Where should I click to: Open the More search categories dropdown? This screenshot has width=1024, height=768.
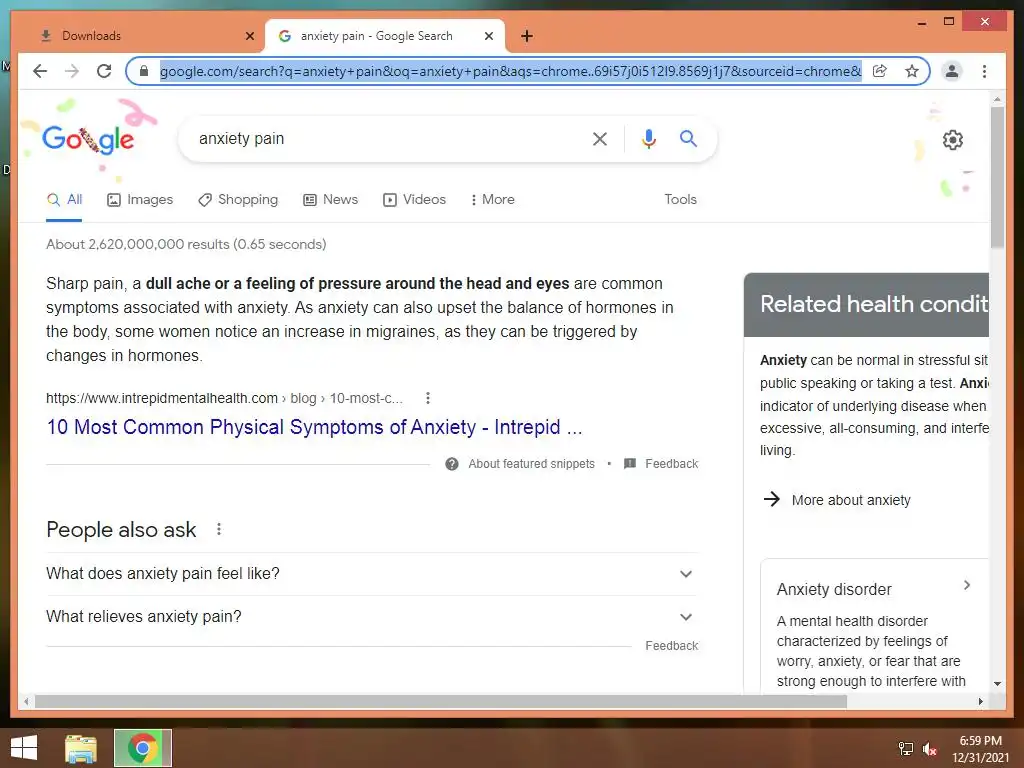pos(492,200)
